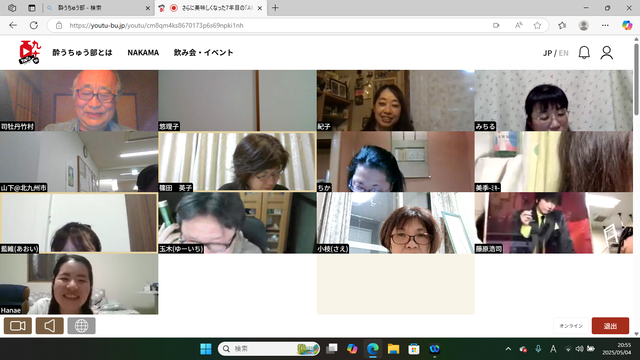Click the オンライン status button

[x=571, y=326]
